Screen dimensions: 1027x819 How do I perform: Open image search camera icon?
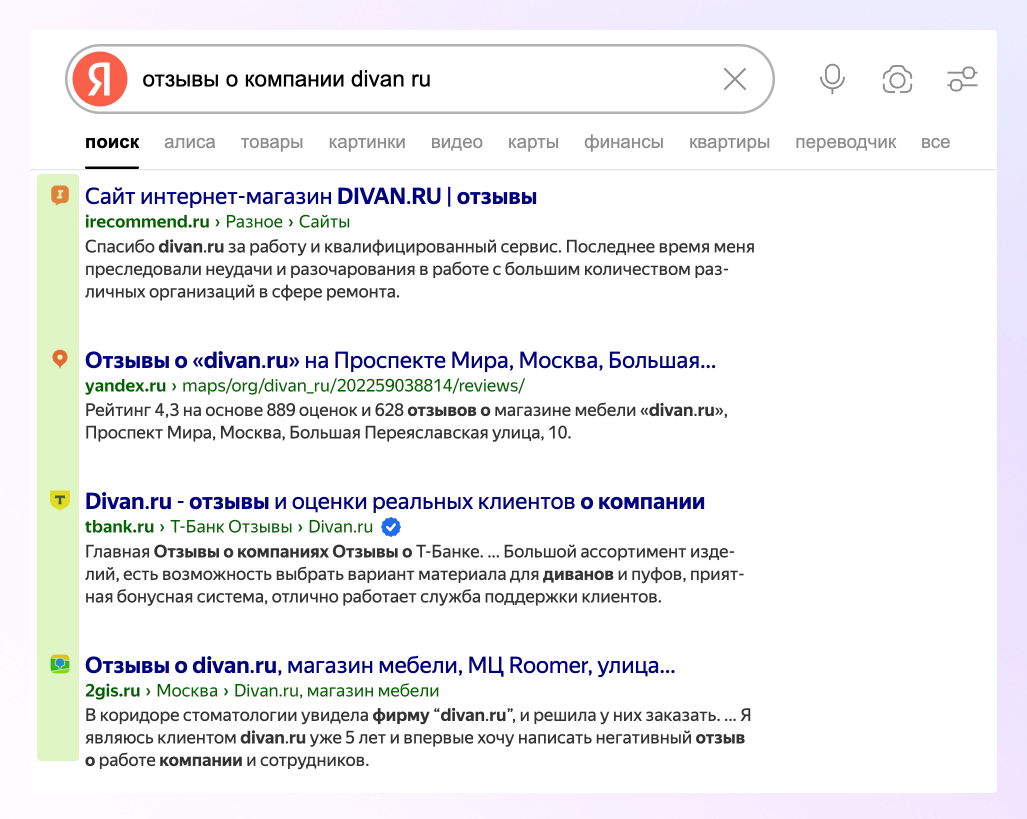(897, 79)
